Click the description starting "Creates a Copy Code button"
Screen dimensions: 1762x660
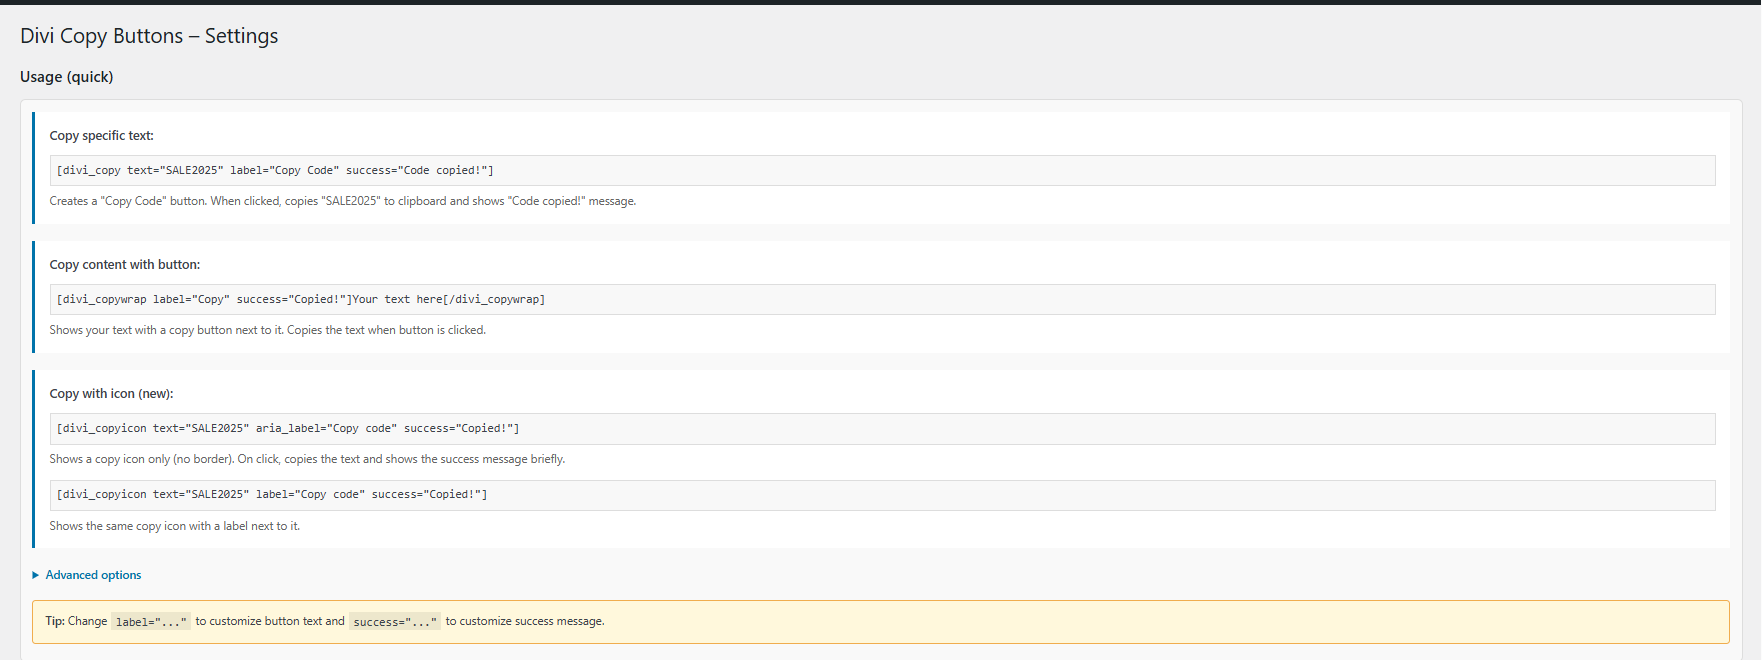pyautogui.click(x=342, y=201)
